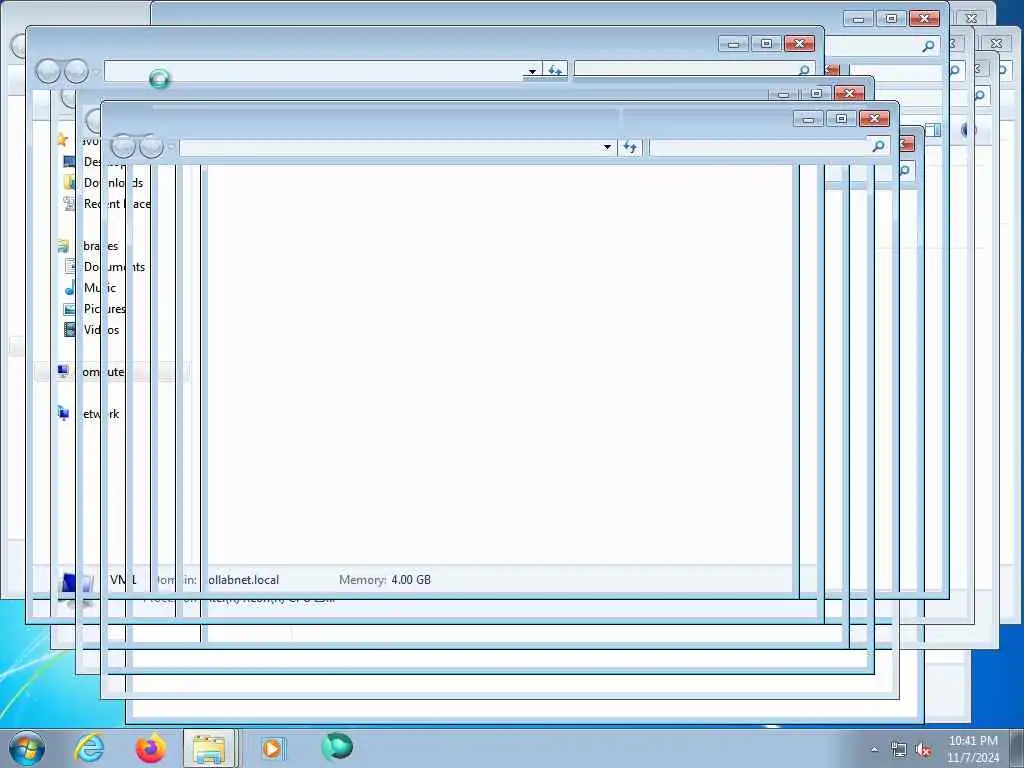Open Recent Places in the navigation pane

coord(107,204)
